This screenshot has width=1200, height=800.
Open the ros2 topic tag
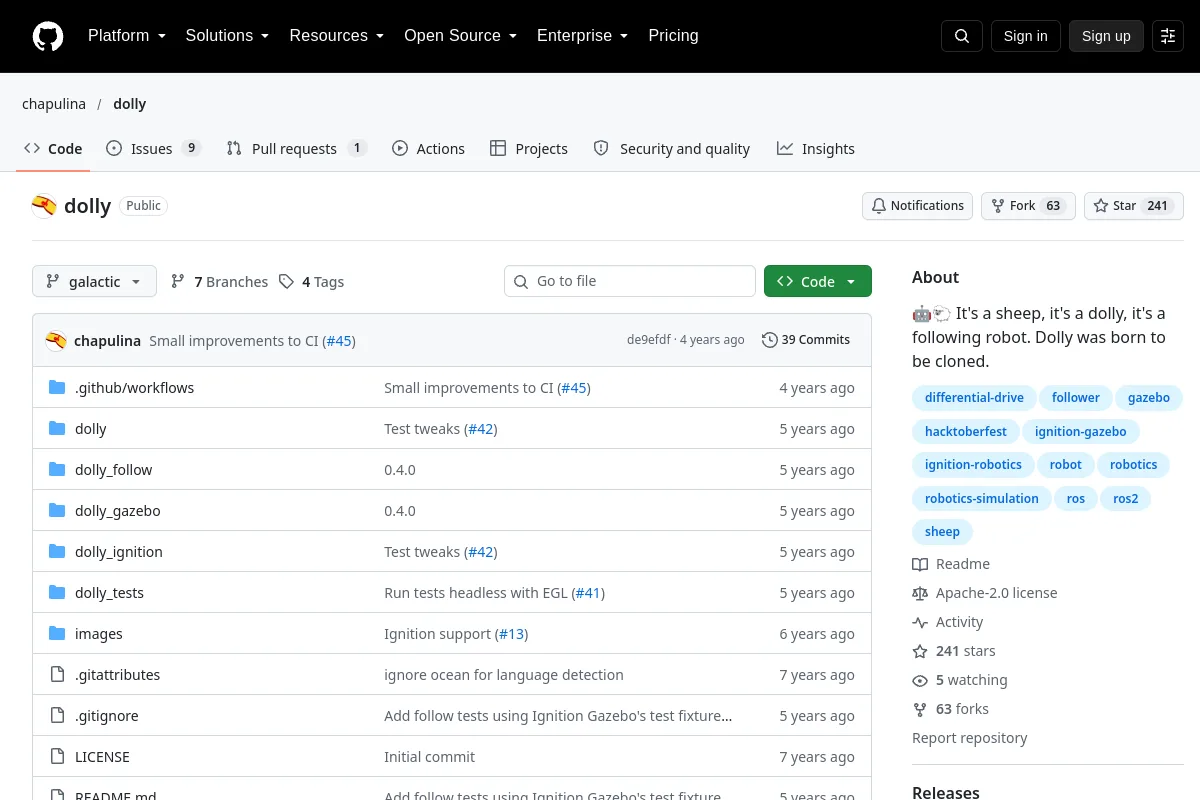(1126, 499)
